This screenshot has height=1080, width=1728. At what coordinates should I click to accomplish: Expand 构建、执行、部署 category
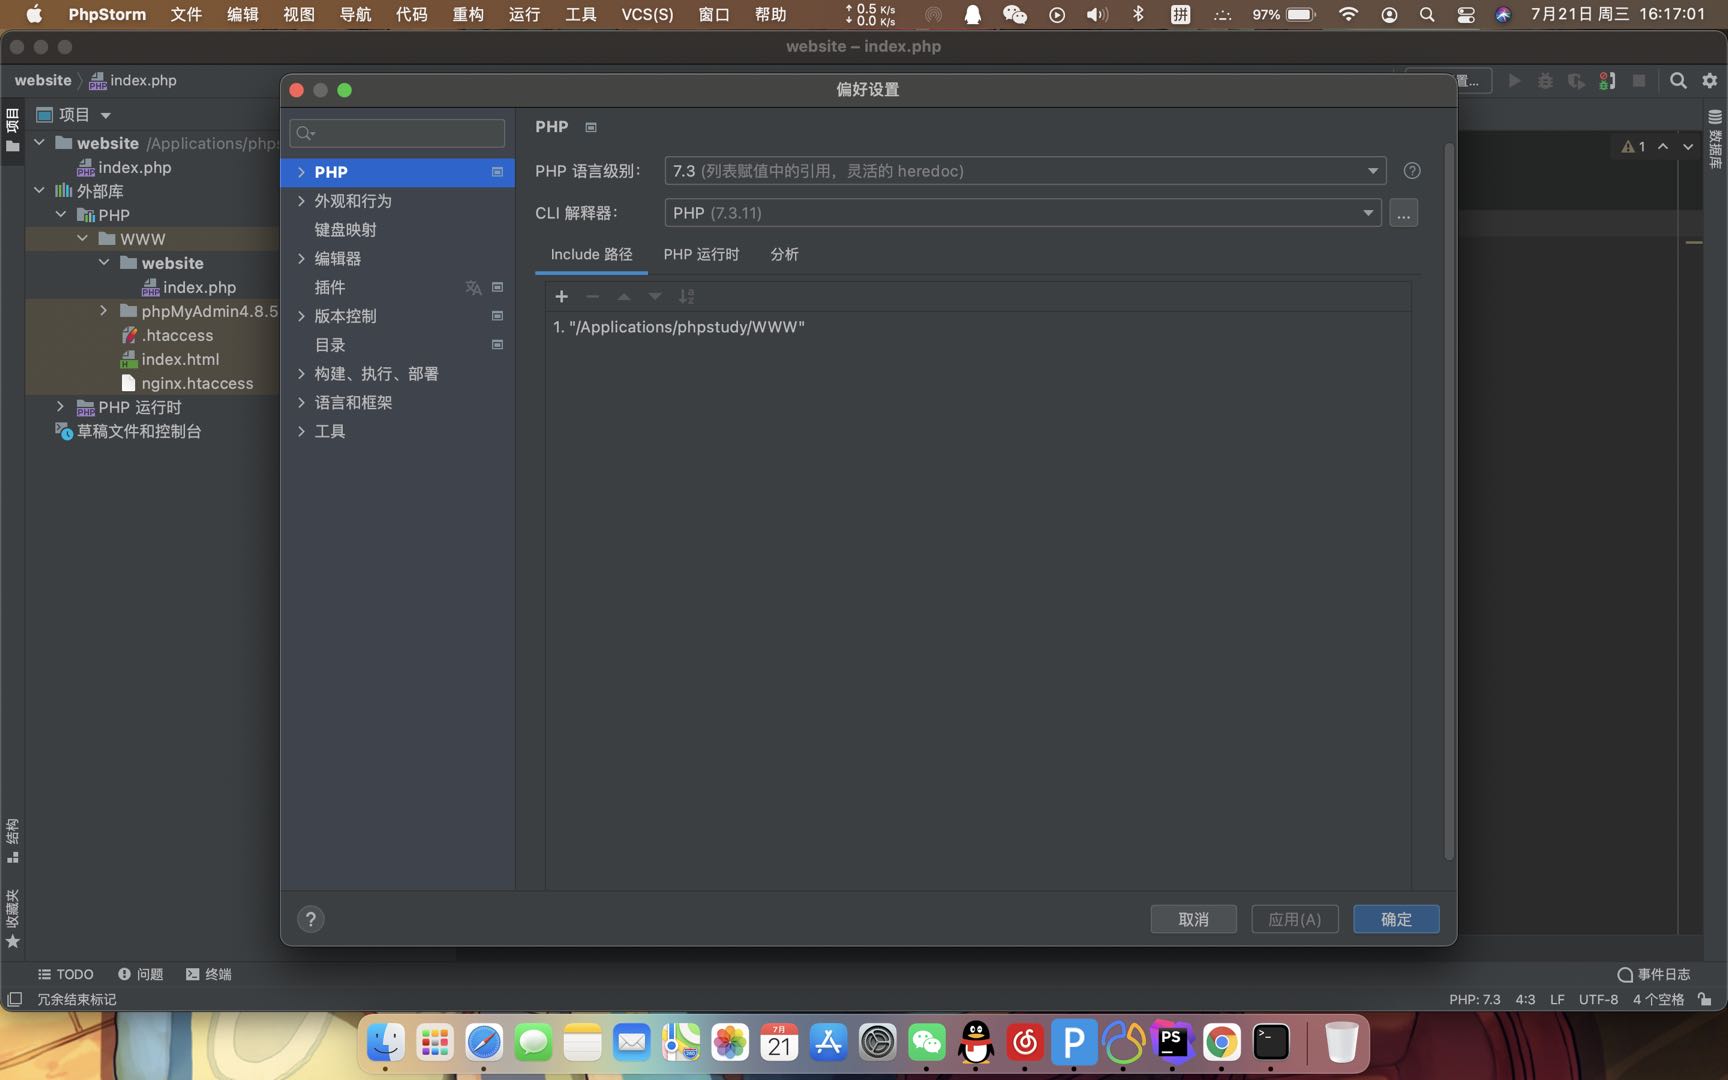pyautogui.click(x=301, y=374)
